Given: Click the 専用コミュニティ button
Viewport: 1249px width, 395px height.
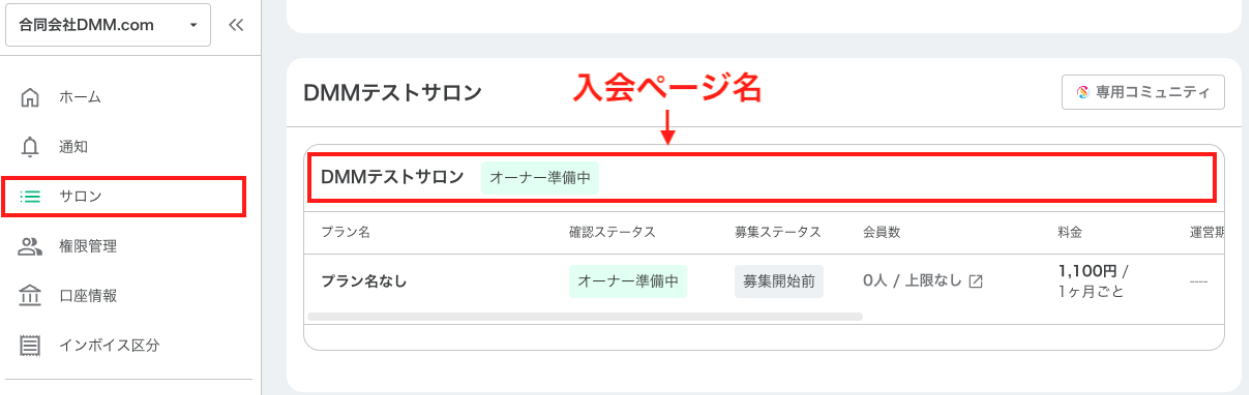Looking at the screenshot, I should coord(1143,92).
